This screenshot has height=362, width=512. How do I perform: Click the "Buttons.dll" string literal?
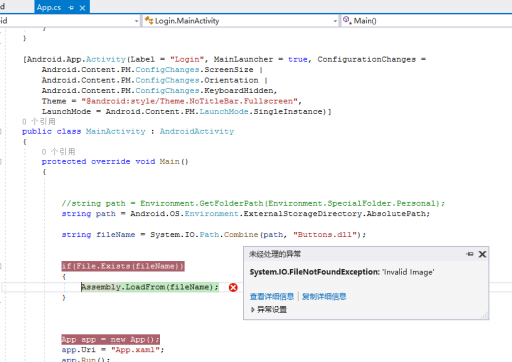(x=325, y=235)
